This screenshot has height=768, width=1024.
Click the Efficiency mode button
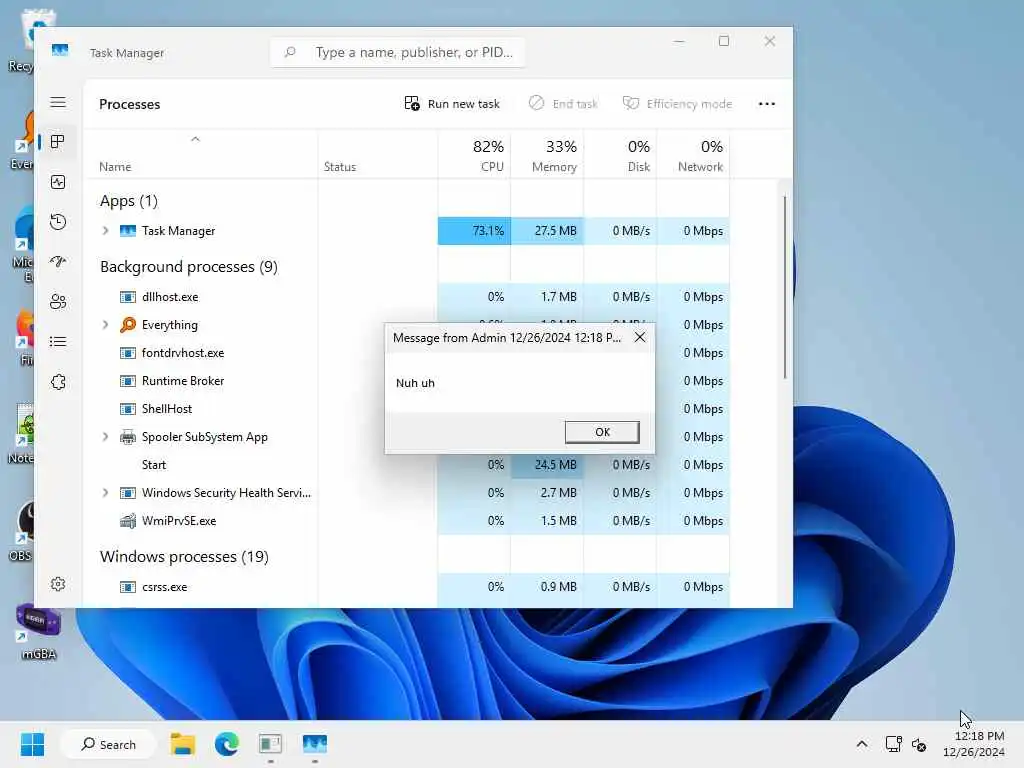677,104
